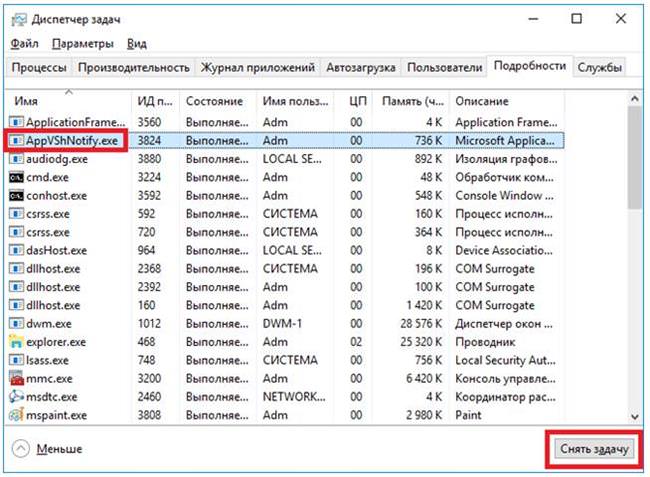Click the explorer.exe folder icon
This screenshot has height=477, width=650.
coord(16,342)
